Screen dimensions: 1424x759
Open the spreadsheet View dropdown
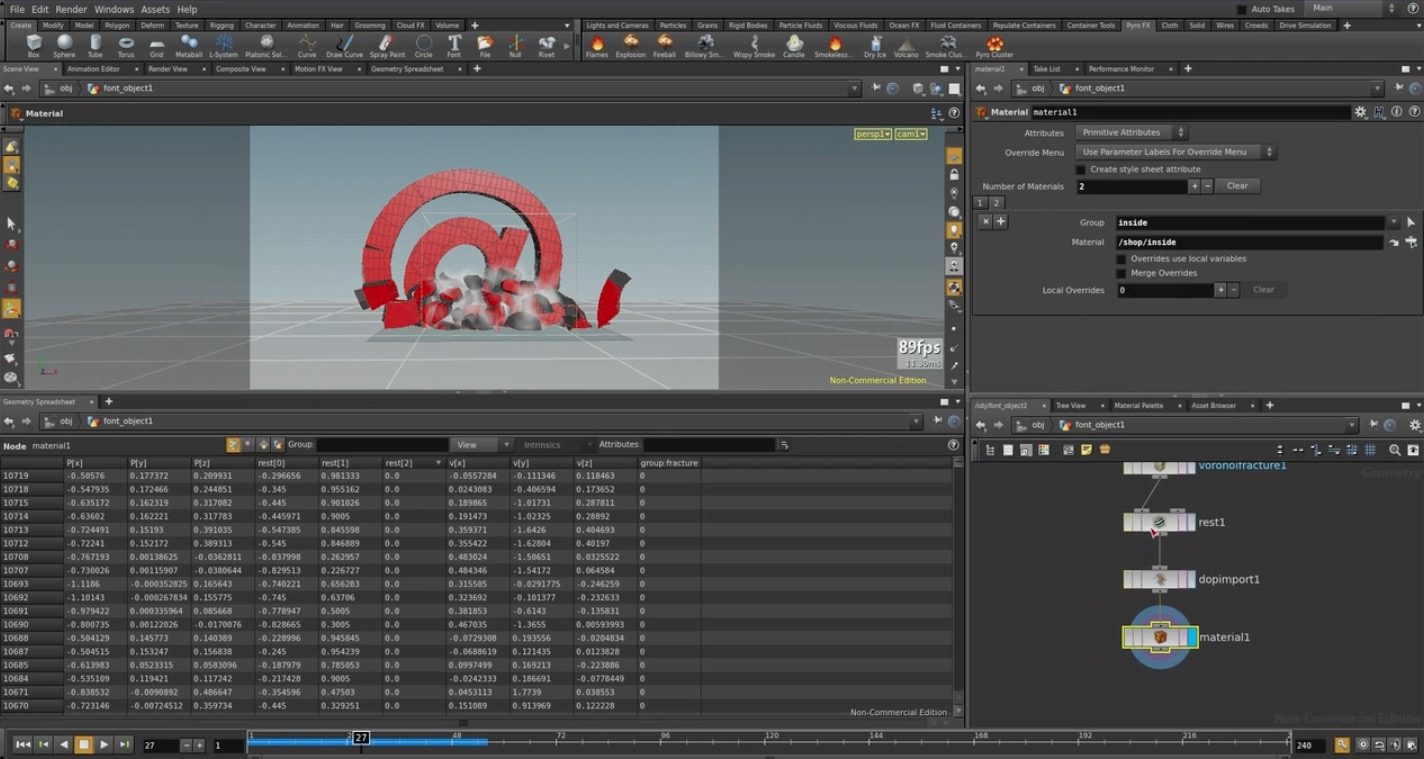click(x=481, y=445)
